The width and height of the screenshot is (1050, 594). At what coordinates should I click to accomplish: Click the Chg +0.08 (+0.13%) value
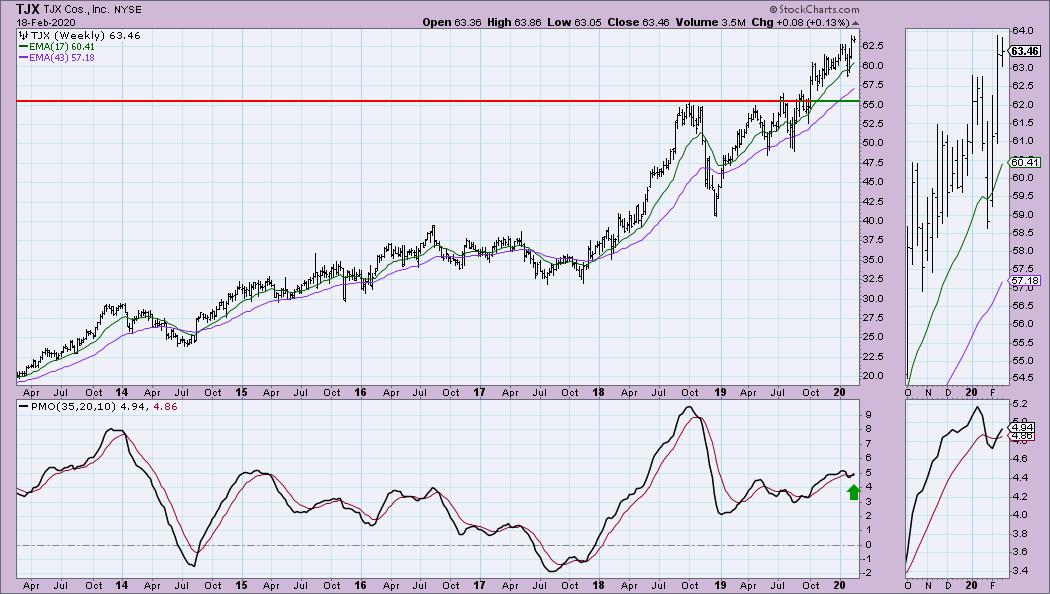pos(801,22)
